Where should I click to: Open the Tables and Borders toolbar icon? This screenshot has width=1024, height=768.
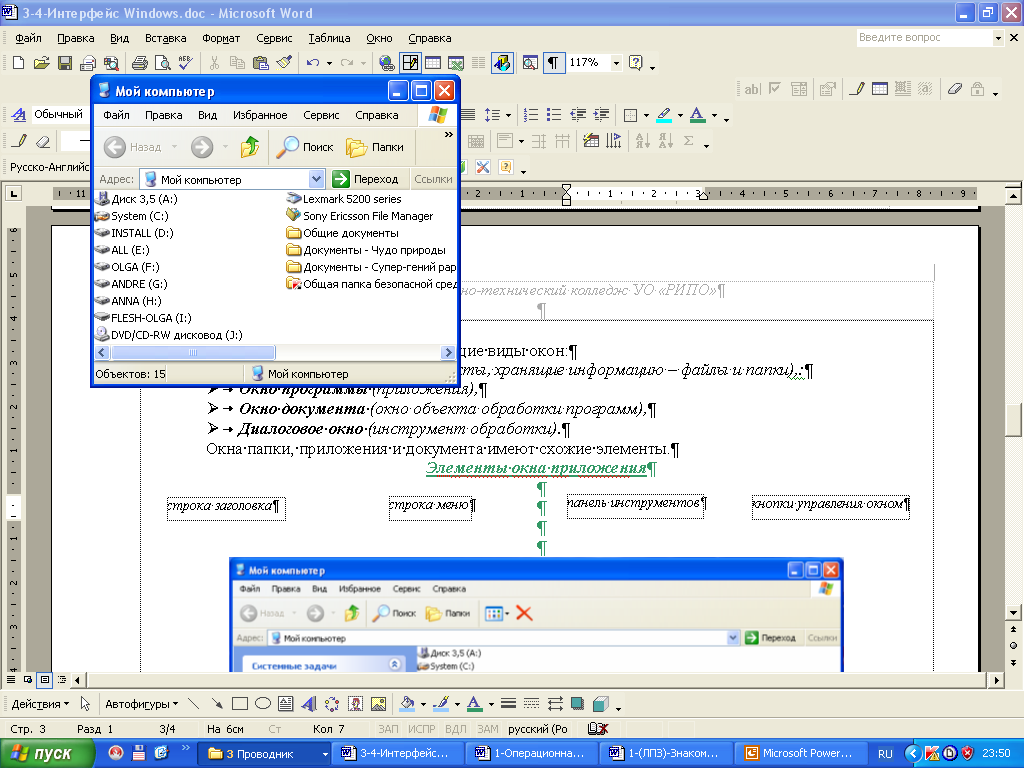[x=410, y=63]
